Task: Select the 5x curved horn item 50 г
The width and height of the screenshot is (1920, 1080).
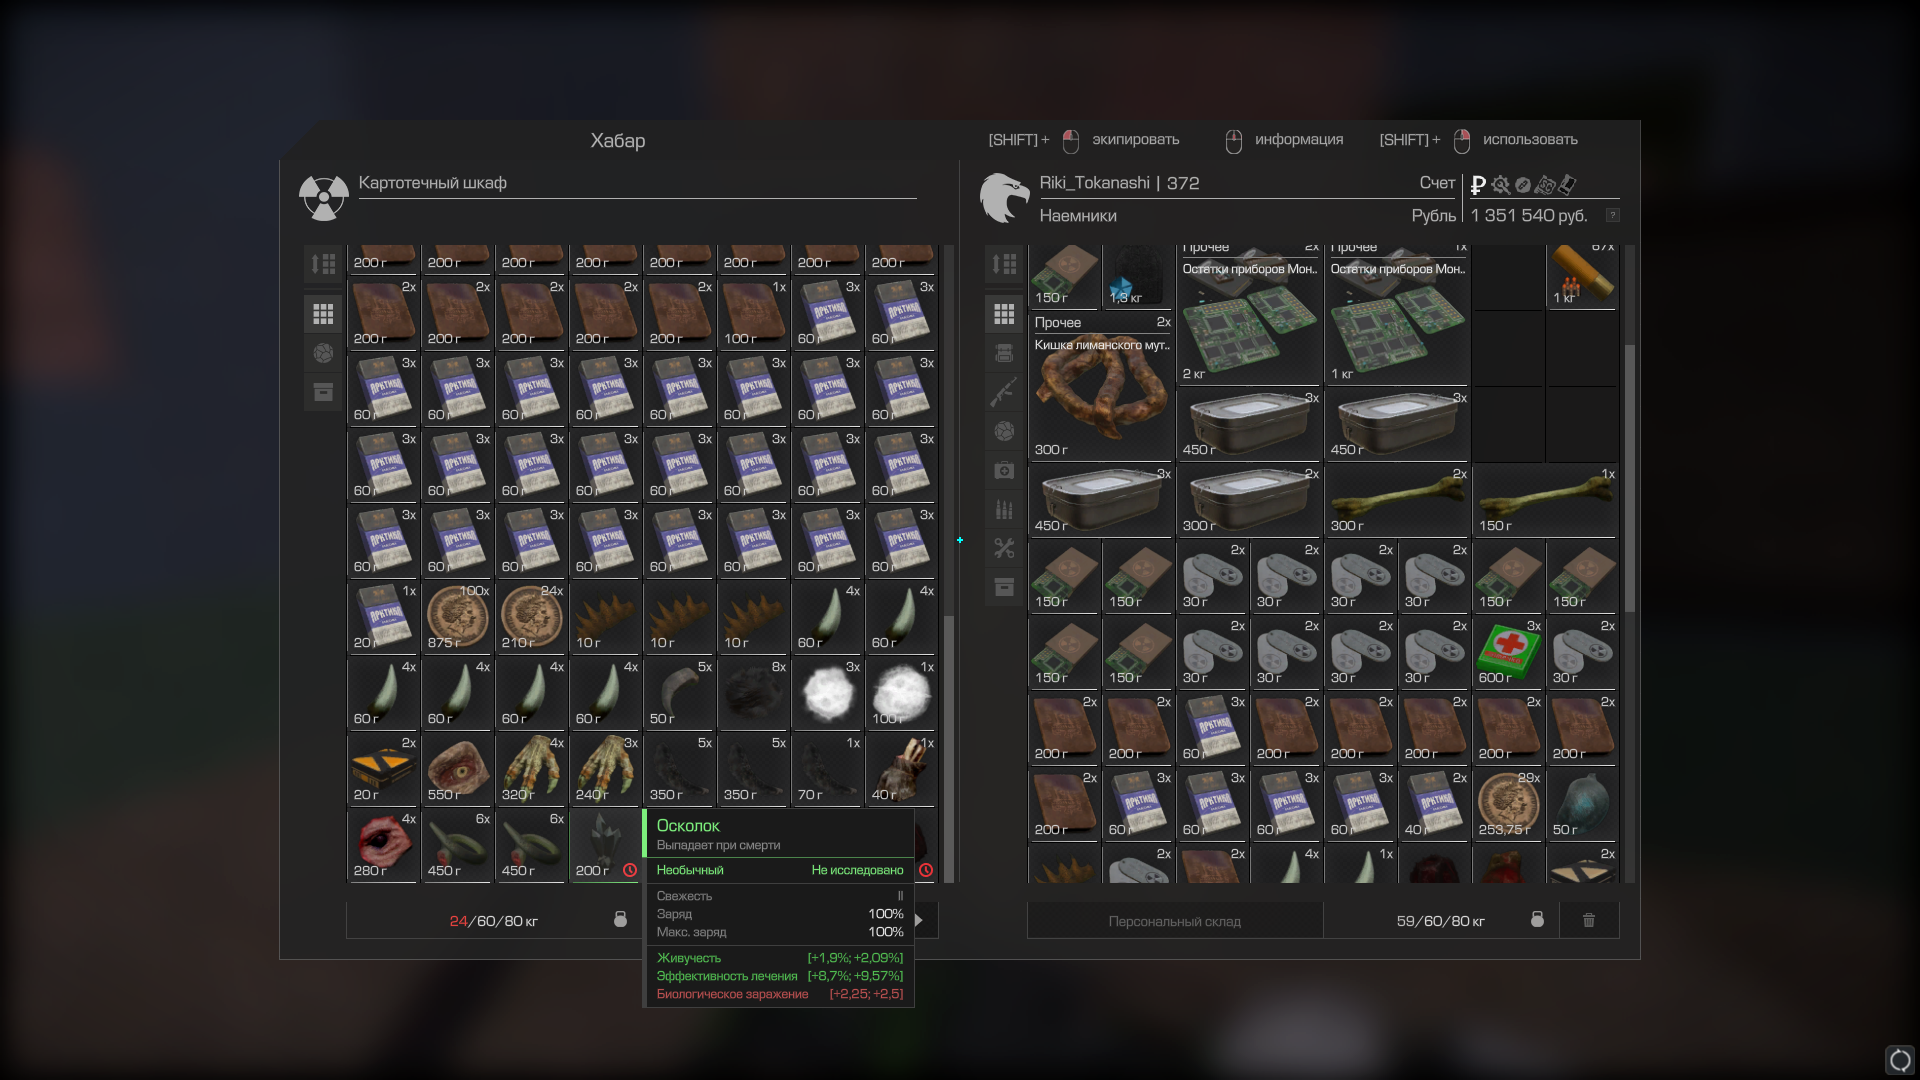Action: point(678,694)
